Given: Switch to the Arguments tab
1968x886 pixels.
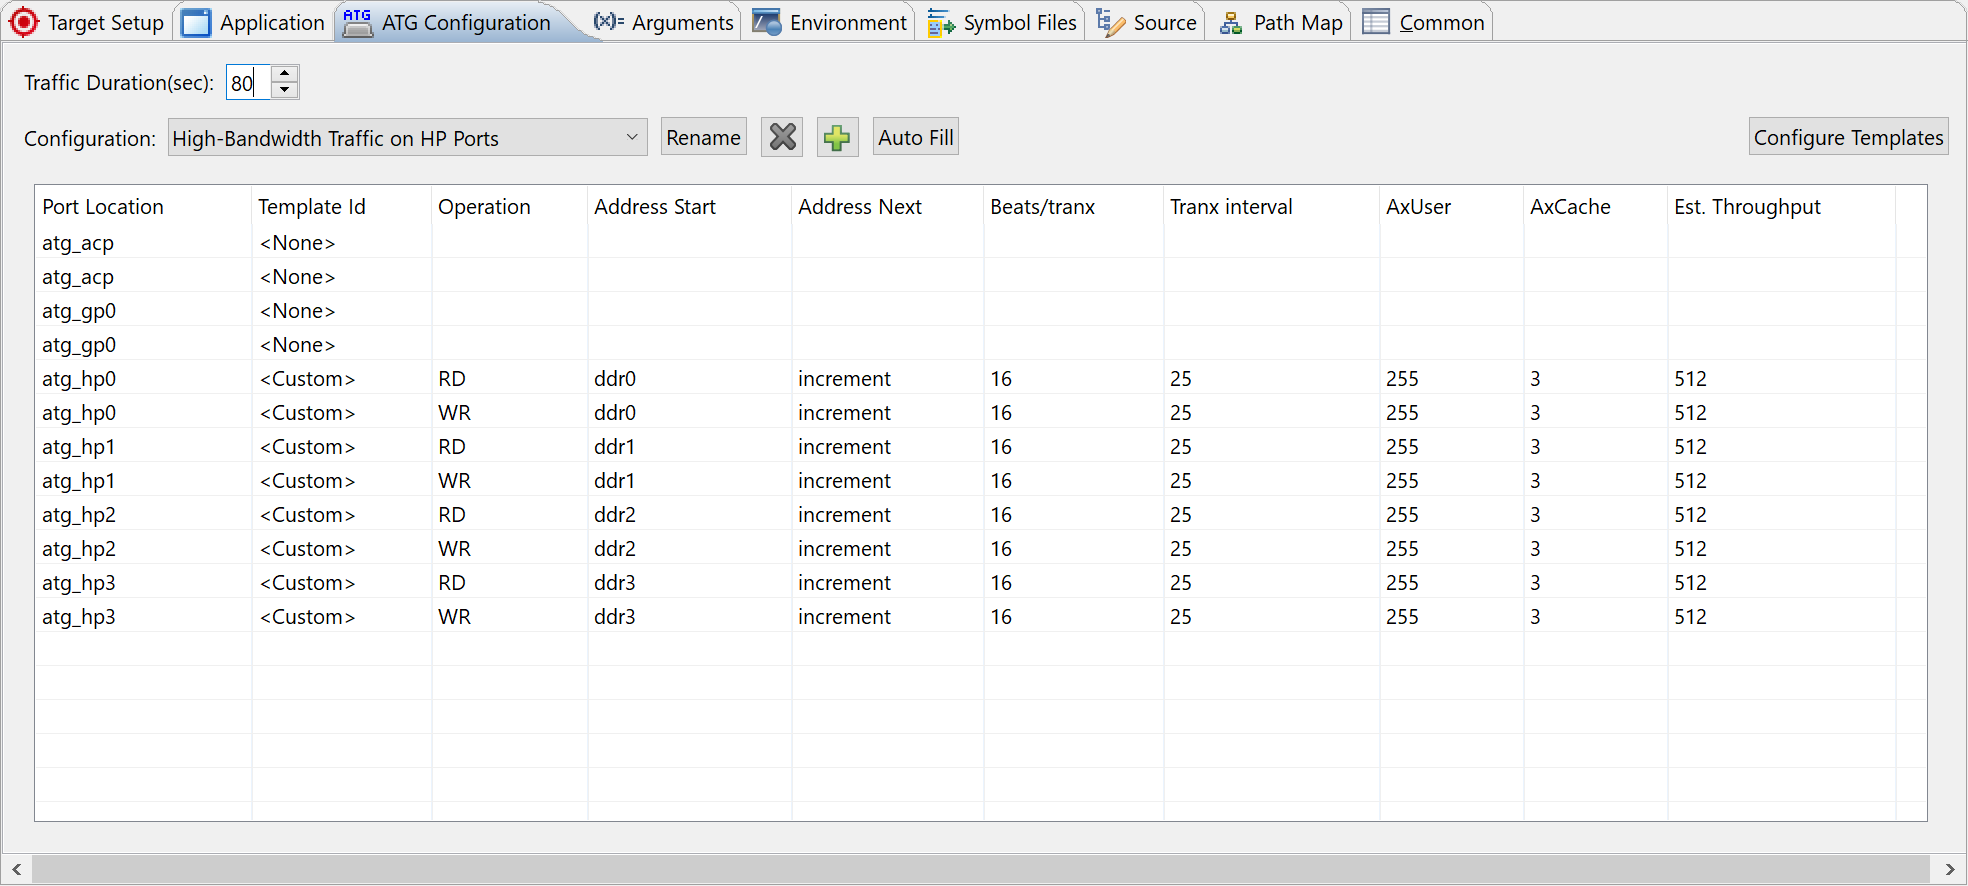Looking at the screenshot, I should pyautogui.click(x=664, y=22).
